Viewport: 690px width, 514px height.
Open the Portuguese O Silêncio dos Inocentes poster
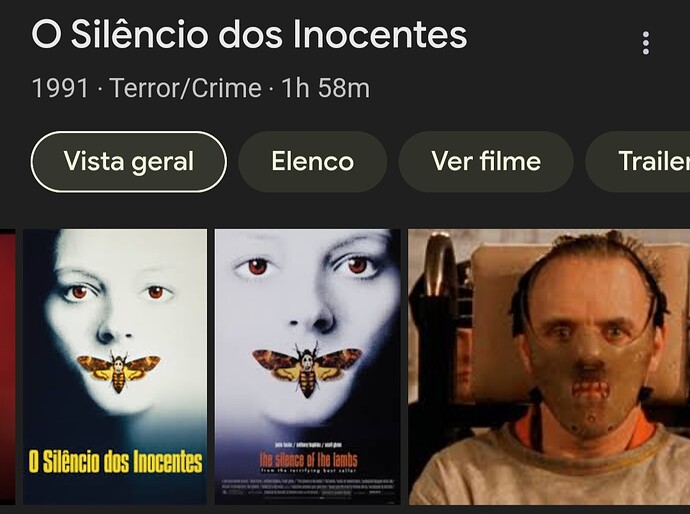tap(115, 366)
